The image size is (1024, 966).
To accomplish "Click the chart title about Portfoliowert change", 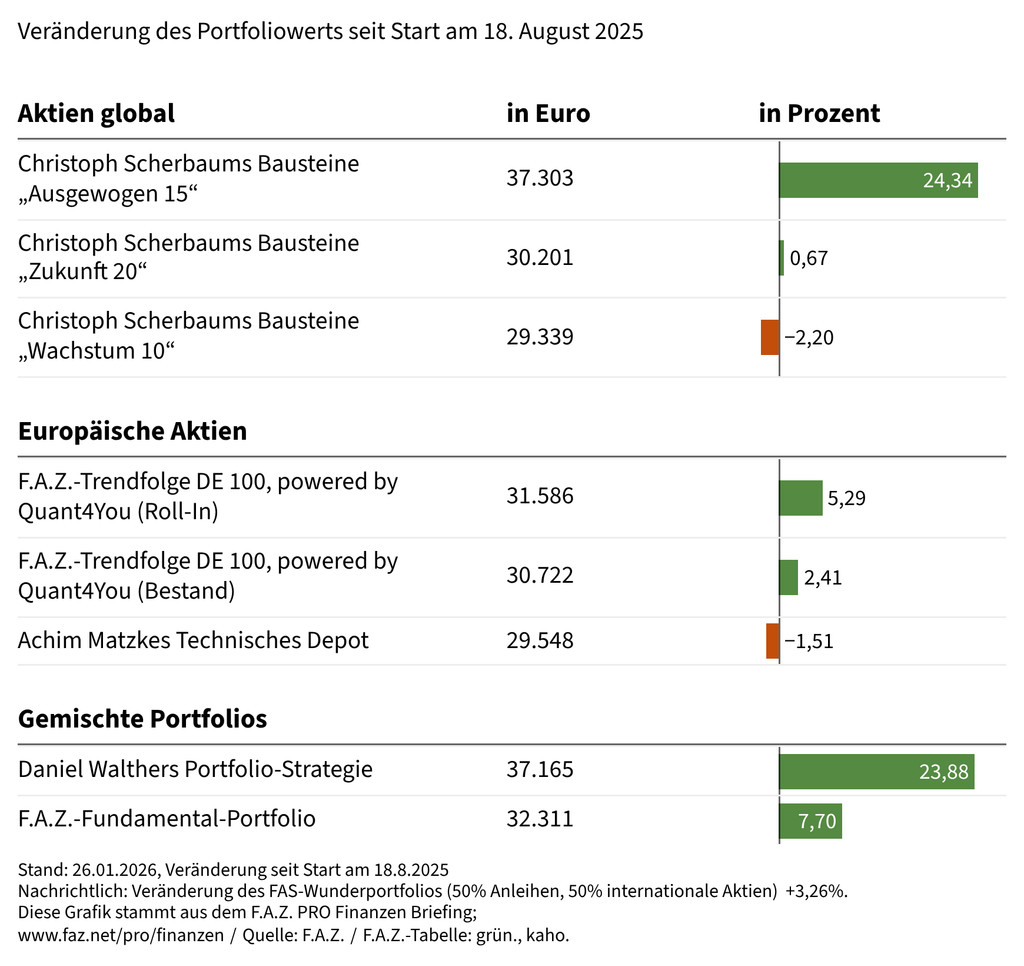I will (x=330, y=31).
